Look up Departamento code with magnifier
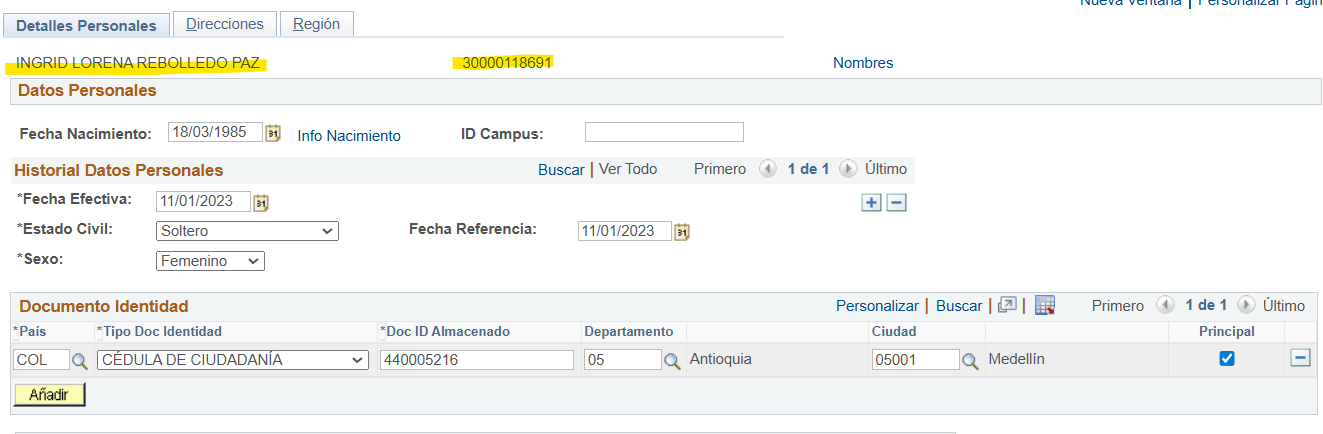Screen dimensions: 1323x434 pyautogui.click(x=673, y=360)
